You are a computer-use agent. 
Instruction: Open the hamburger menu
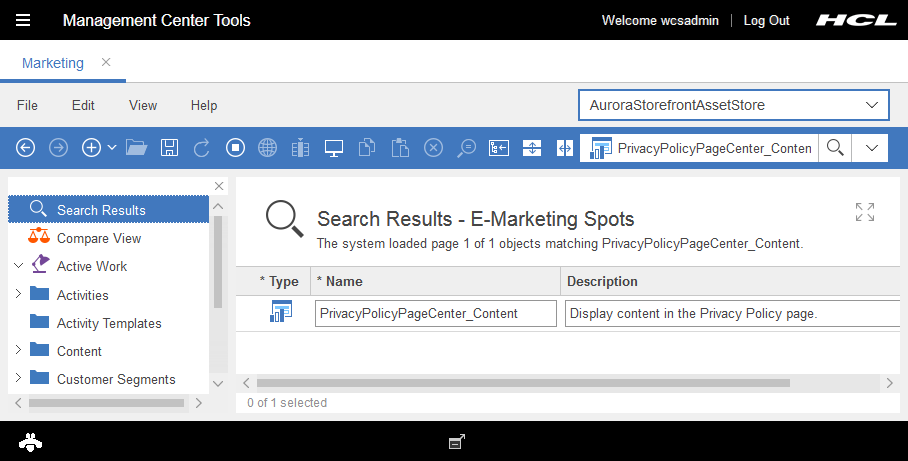pos(23,20)
